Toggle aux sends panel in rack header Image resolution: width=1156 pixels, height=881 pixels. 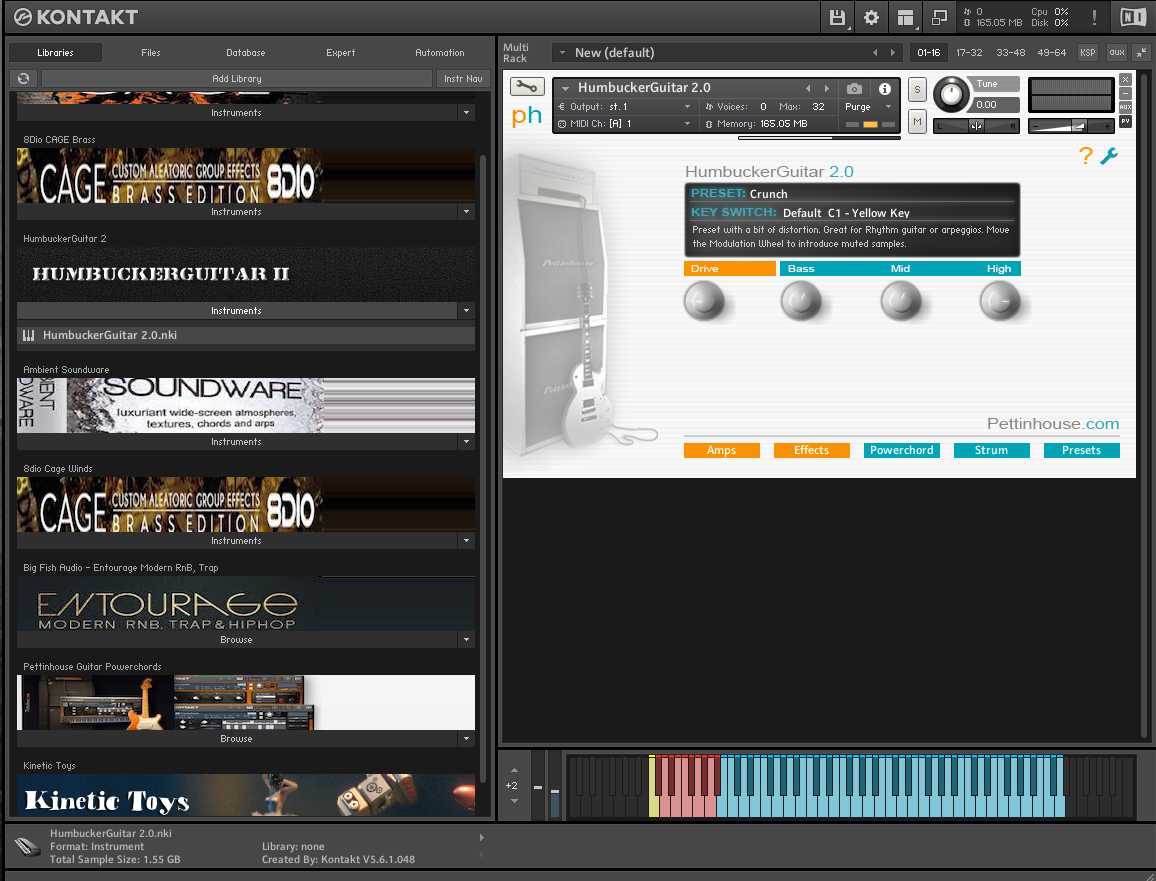[1117, 52]
